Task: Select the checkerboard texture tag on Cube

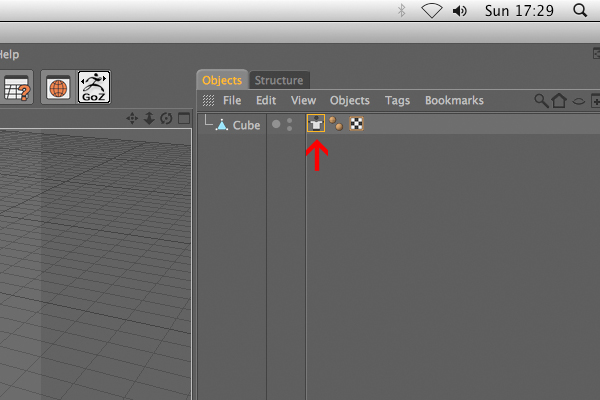Action: [x=356, y=124]
